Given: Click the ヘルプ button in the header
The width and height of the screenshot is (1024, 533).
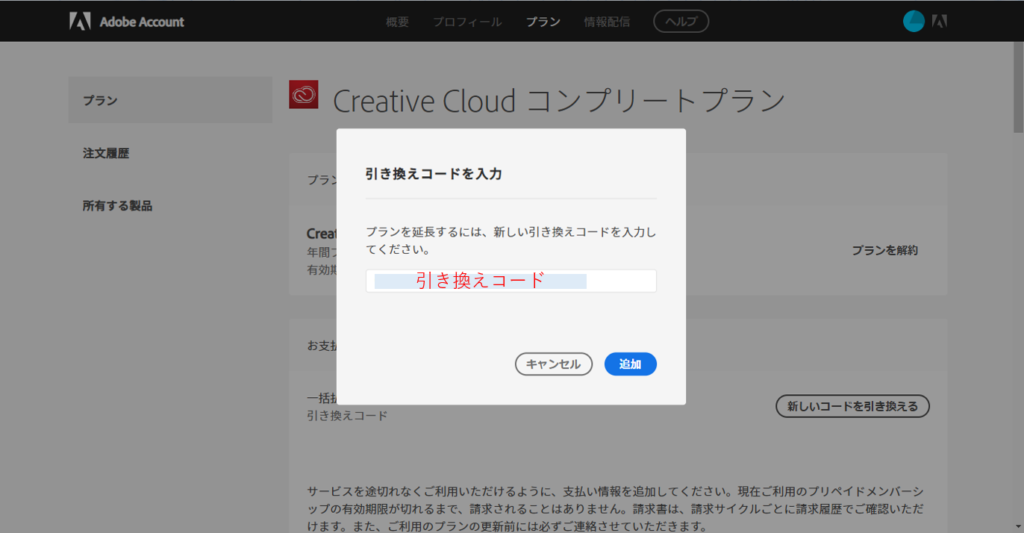Looking at the screenshot, I should point(681,22).
